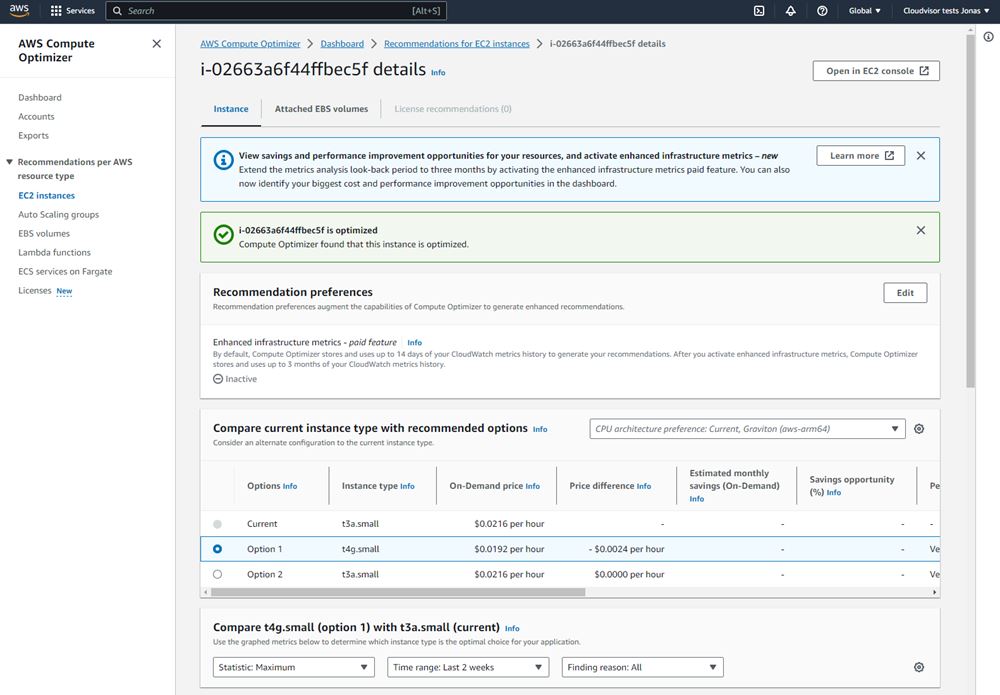
Task: Open the page info panel icon
Action: pyautogui.click(x=988, y=37)
